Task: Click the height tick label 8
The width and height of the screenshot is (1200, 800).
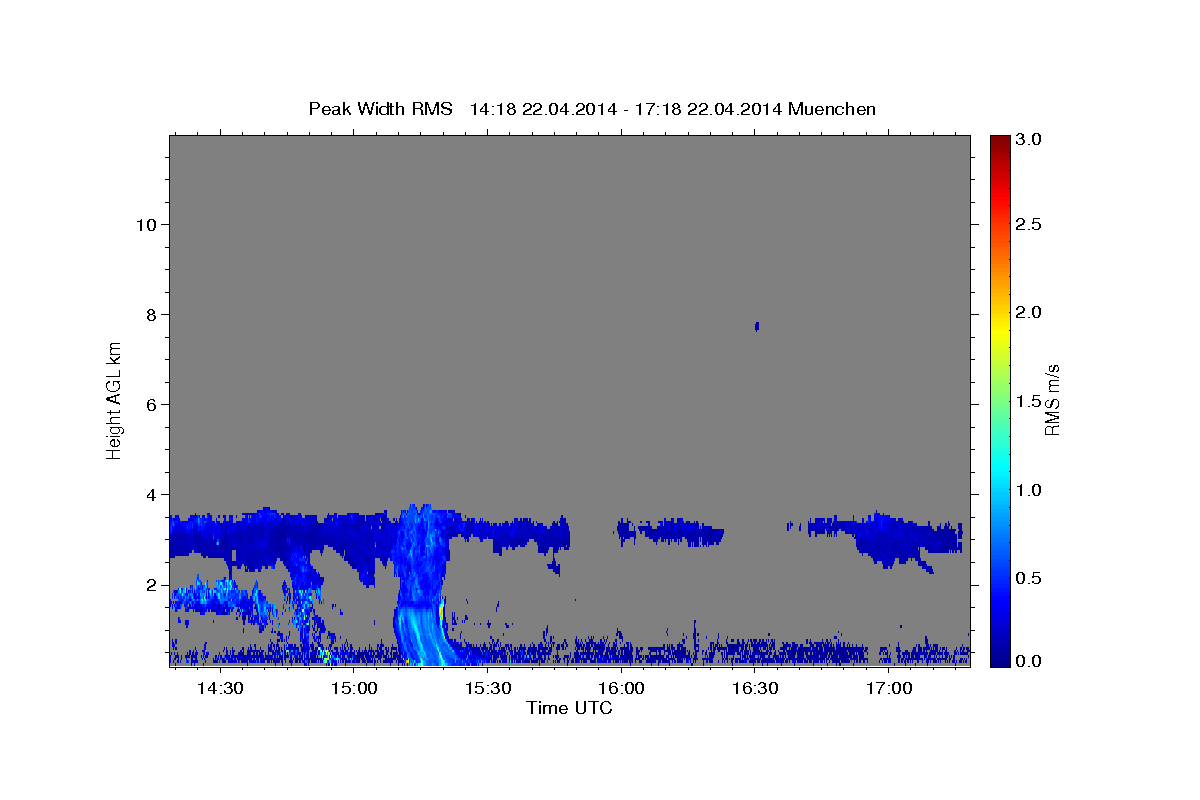Action: click(x=151, y=314)
